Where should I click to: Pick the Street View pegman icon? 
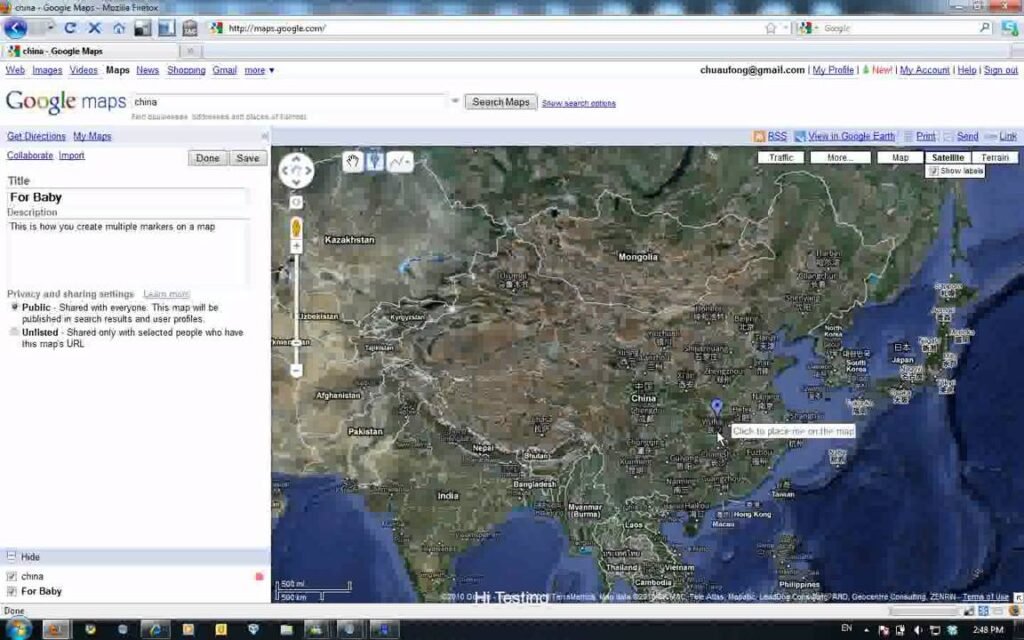click(x=296, y=228)
